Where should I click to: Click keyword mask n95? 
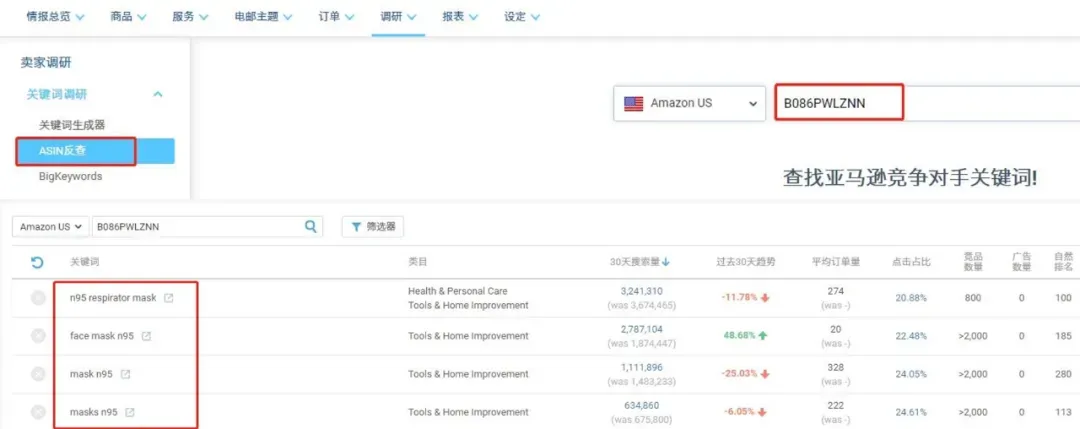click(92, 374)
